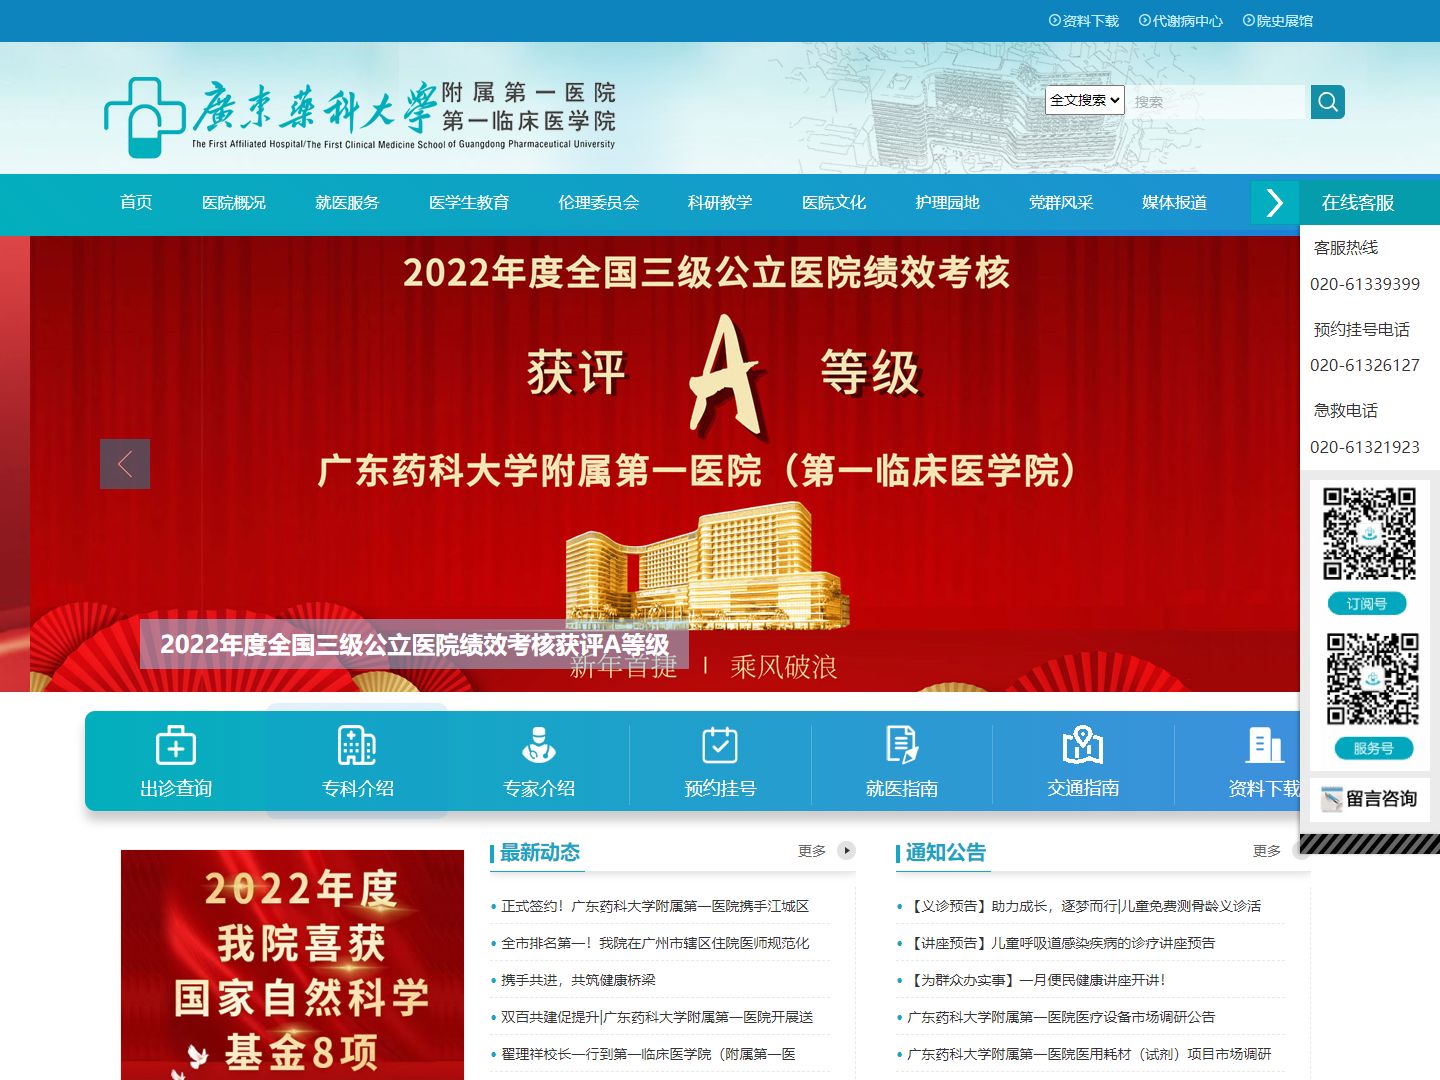
Task: Open news 翟理祥校长一行到第一临床医学院
Action: click(648, 1054)
